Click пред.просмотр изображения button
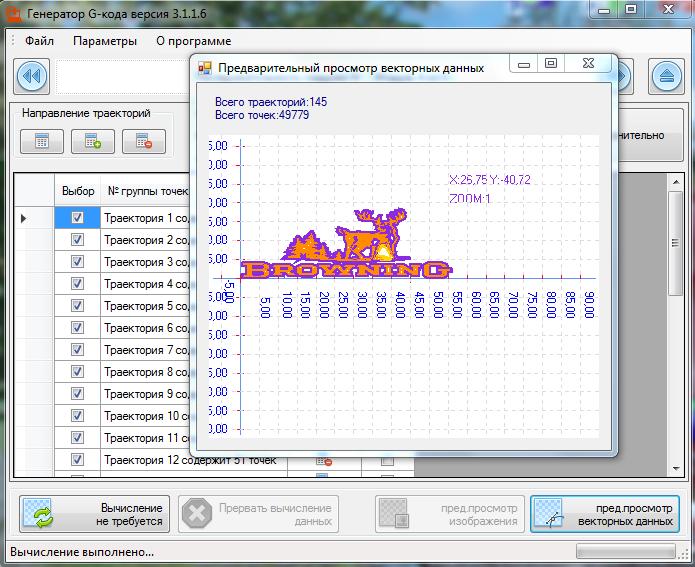Viewport: 695px width, 567px height. pyautogui.click(x=450, y=514)
